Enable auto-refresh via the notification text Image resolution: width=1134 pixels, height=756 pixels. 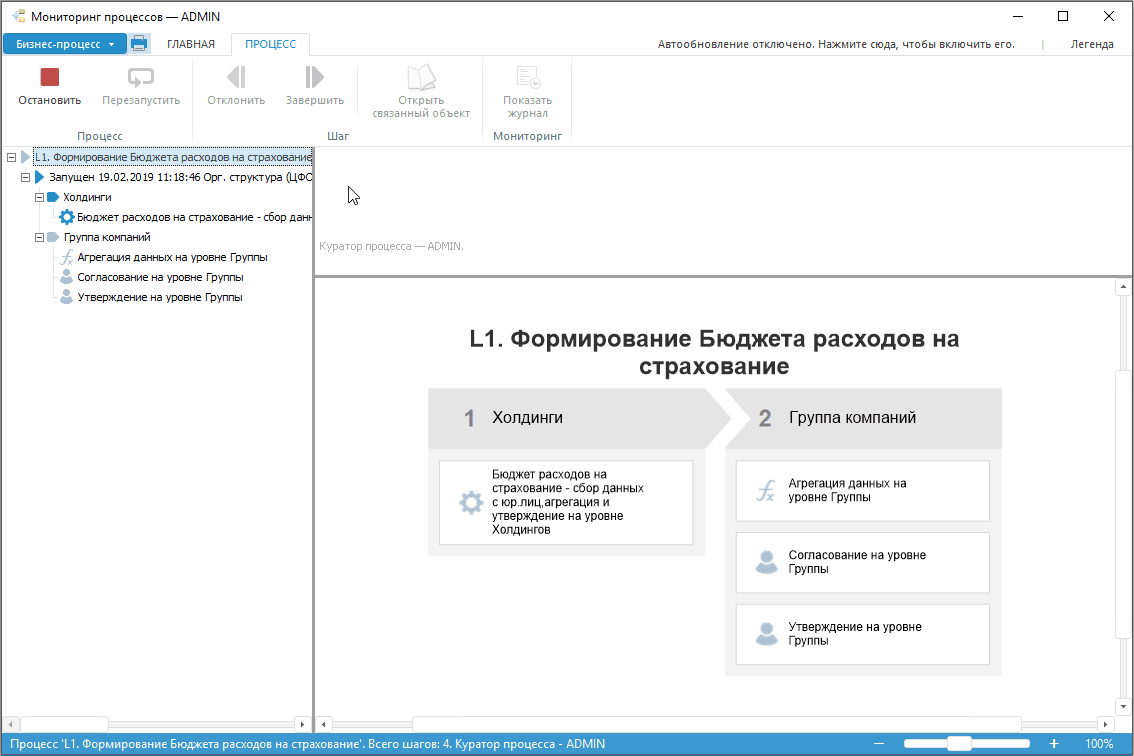point(835,44)
